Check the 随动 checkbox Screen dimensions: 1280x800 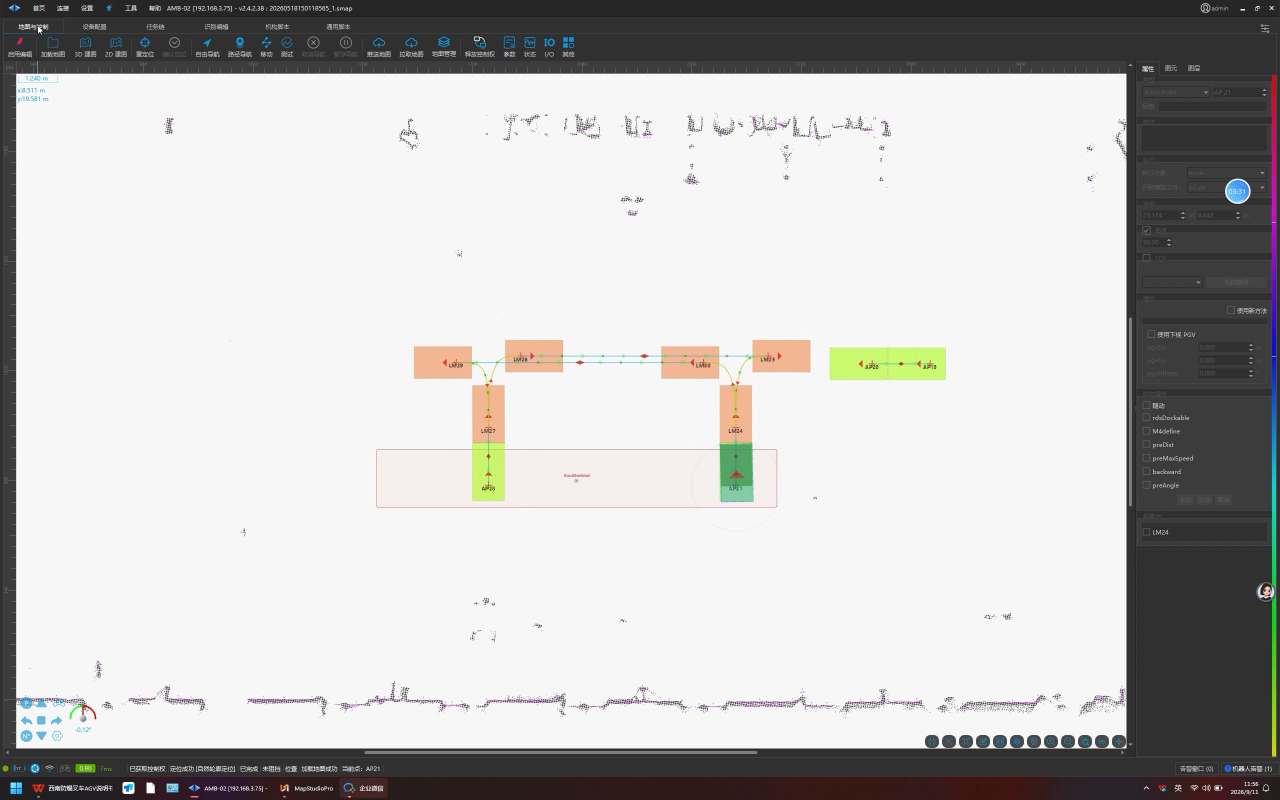pyautogui.click(x=1146, y=406)
